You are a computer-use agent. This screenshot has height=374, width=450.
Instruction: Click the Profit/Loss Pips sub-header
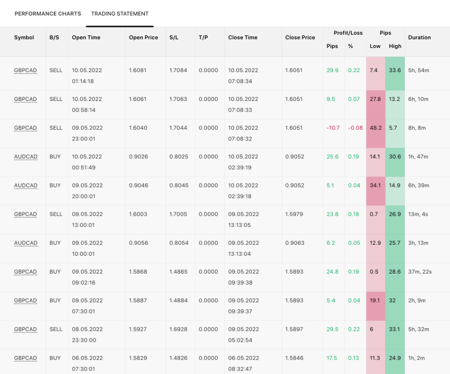(332, 46)
